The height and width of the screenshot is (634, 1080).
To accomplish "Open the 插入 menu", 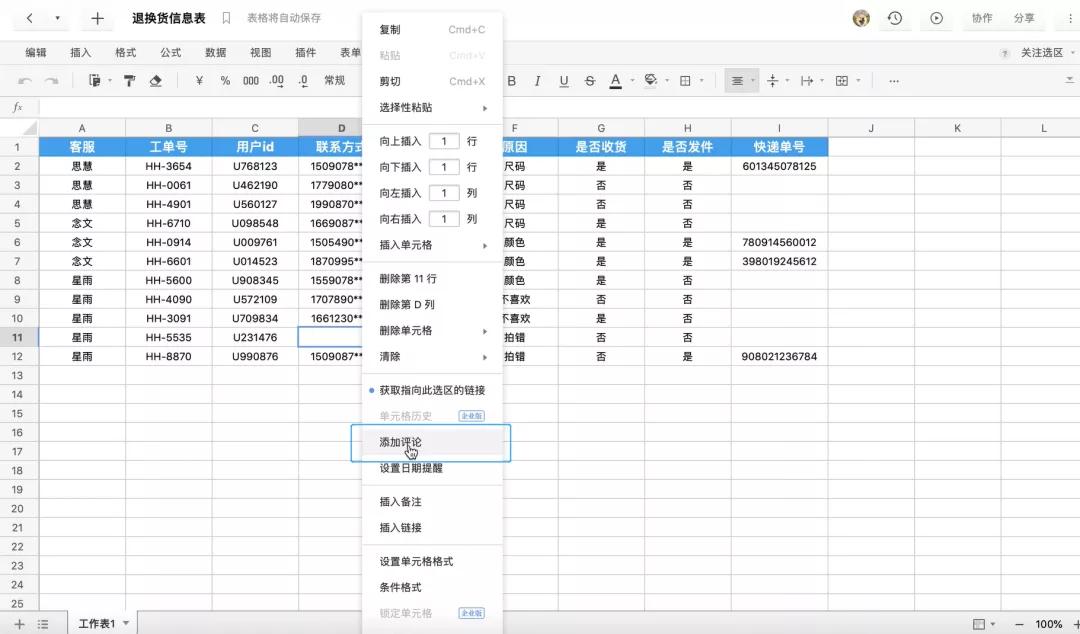I will 80,53.
